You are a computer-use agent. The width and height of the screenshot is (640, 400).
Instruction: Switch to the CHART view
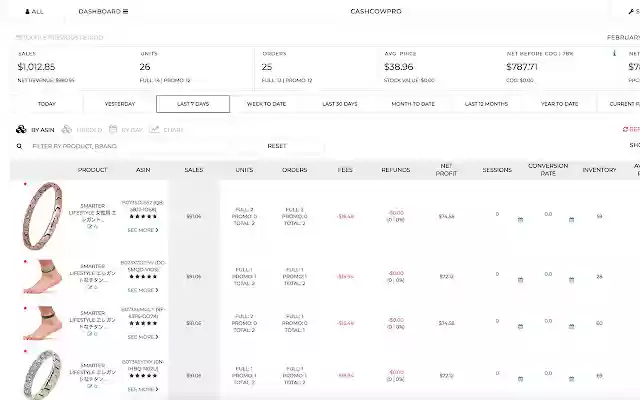point(166,130)
